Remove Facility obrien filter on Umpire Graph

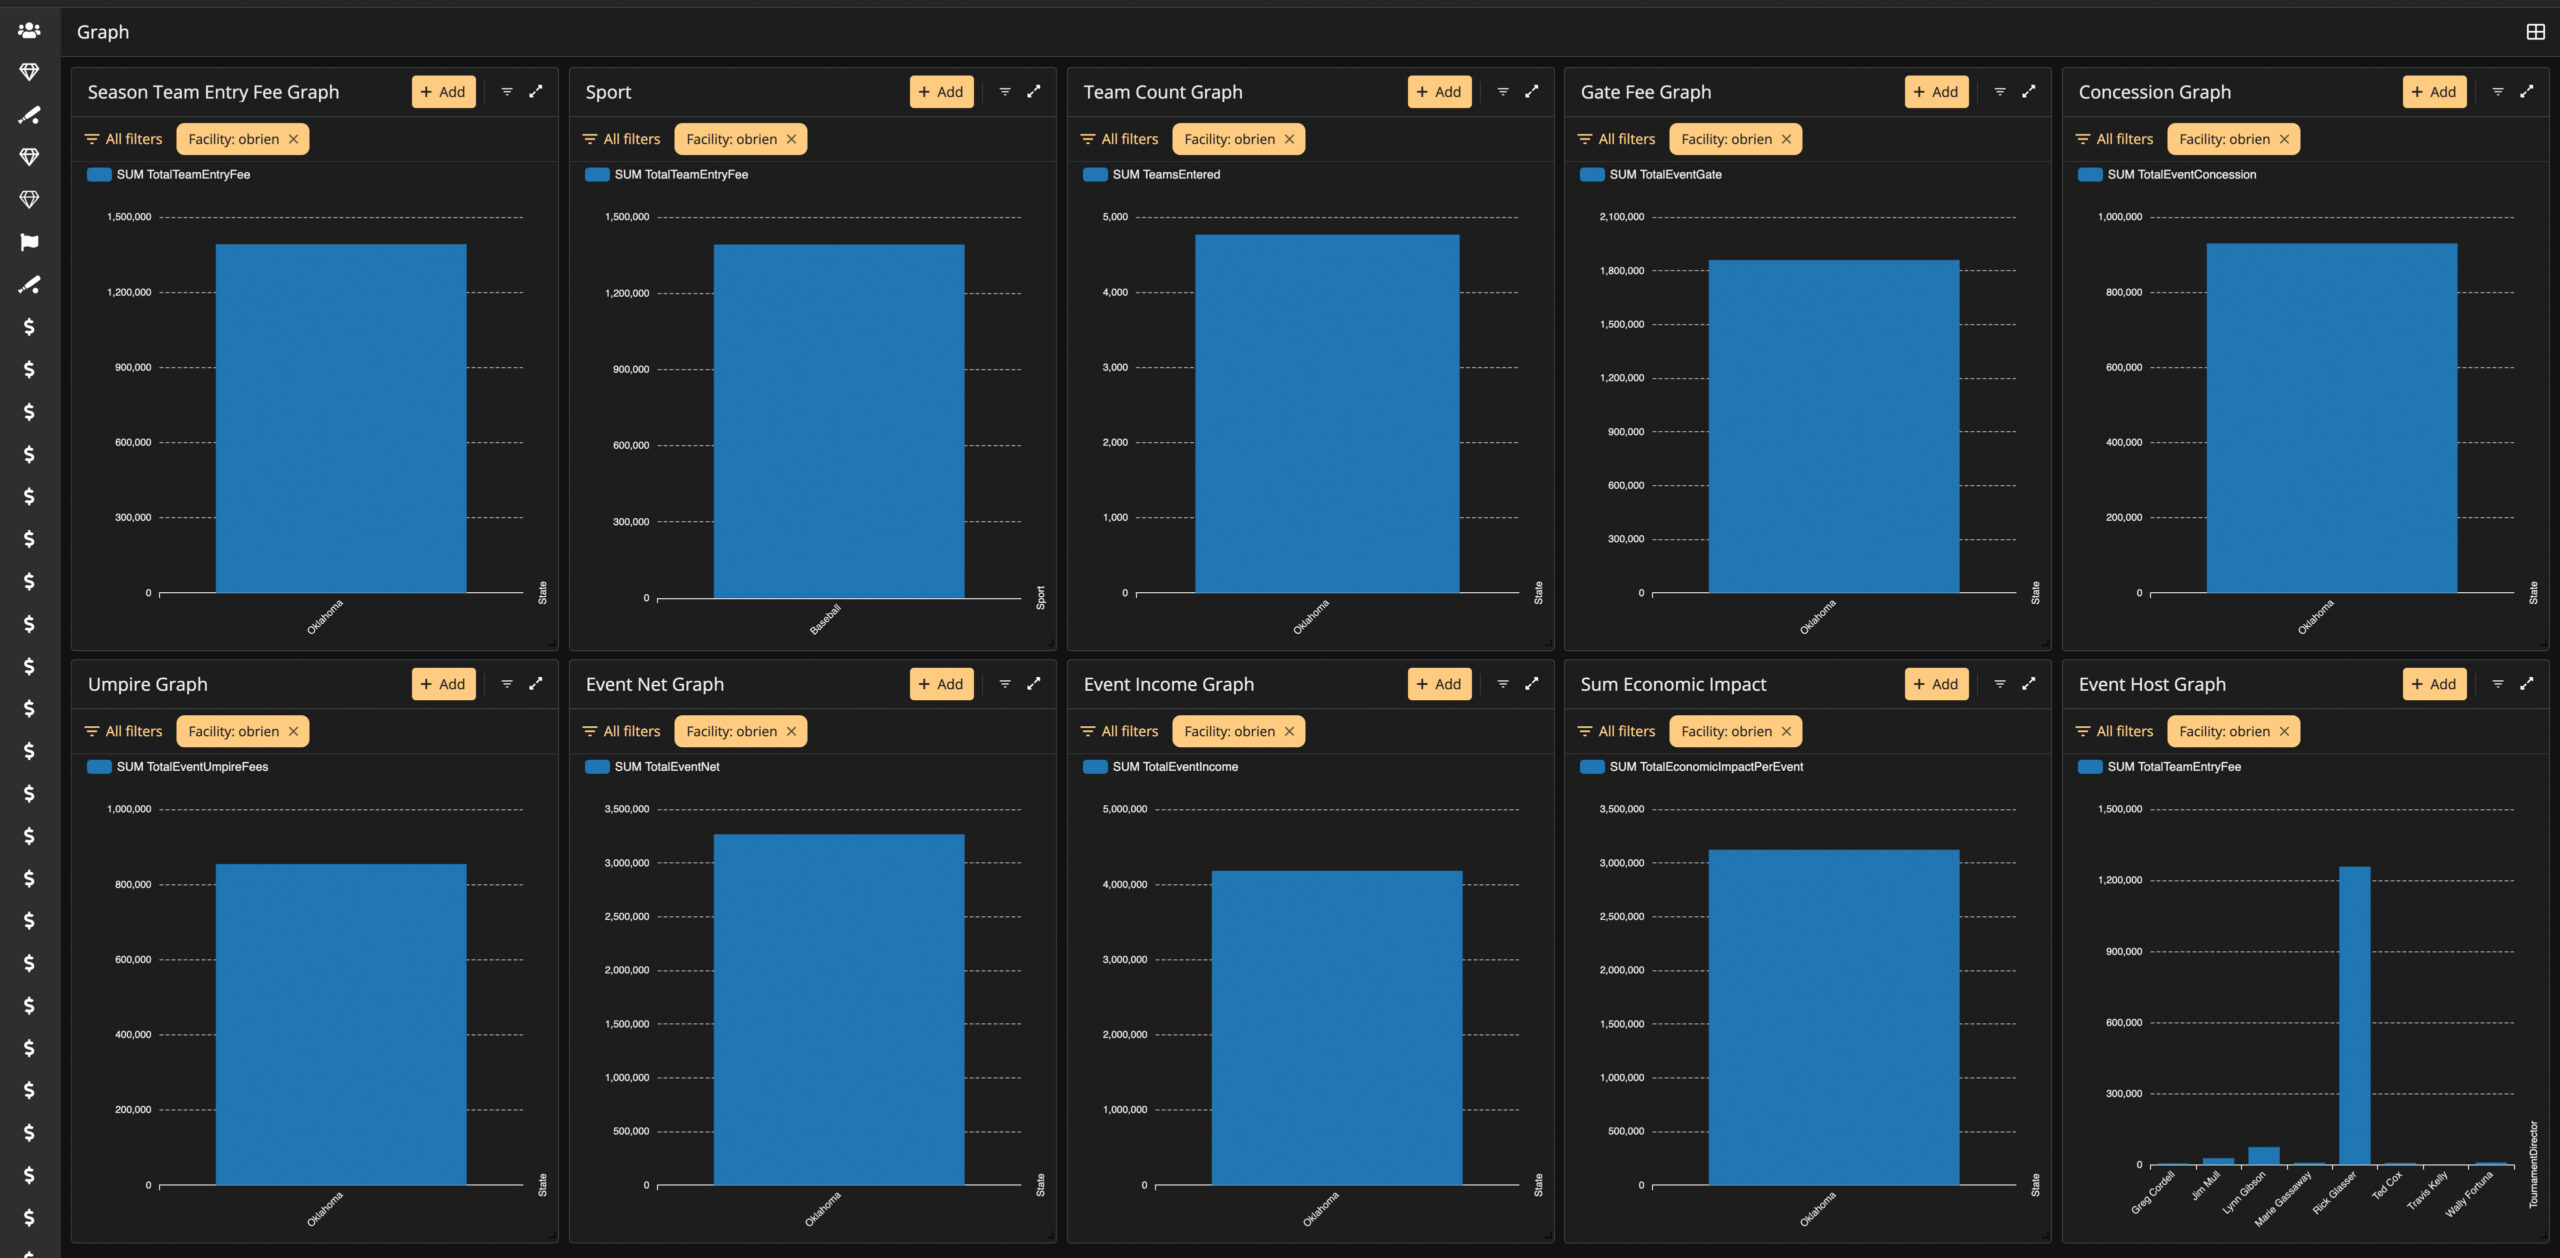(294, 731)
